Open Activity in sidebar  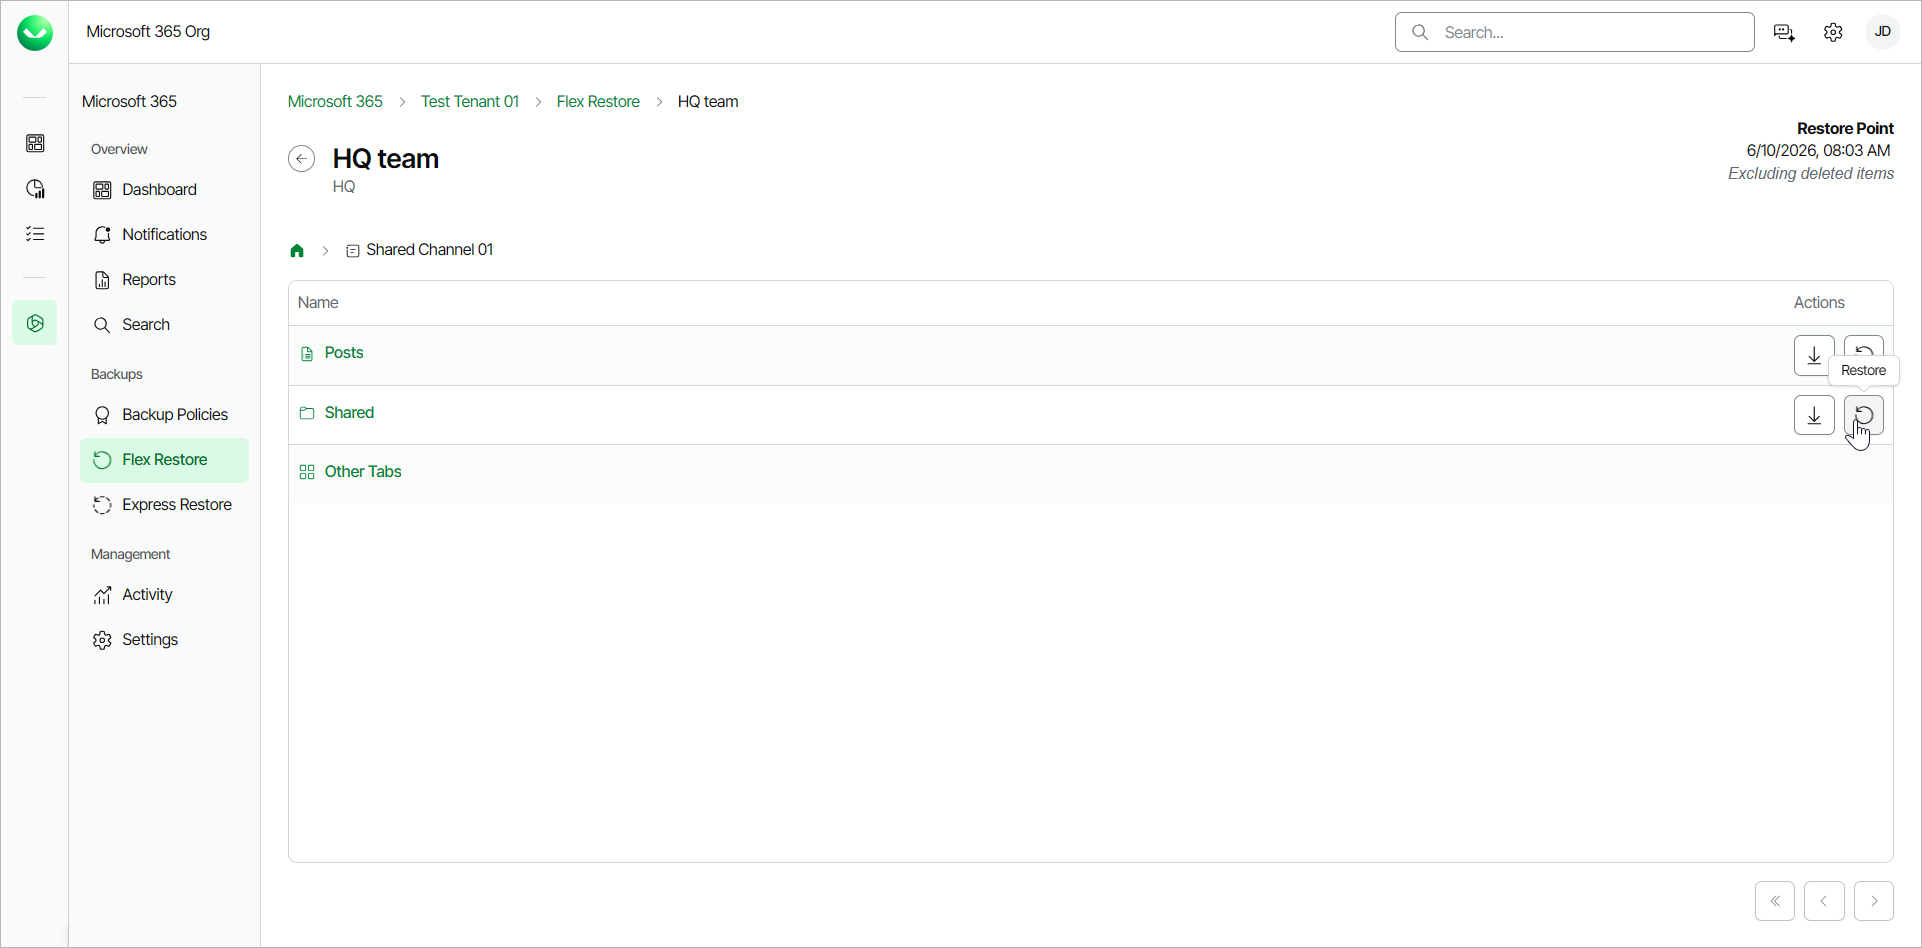point(164,595)
